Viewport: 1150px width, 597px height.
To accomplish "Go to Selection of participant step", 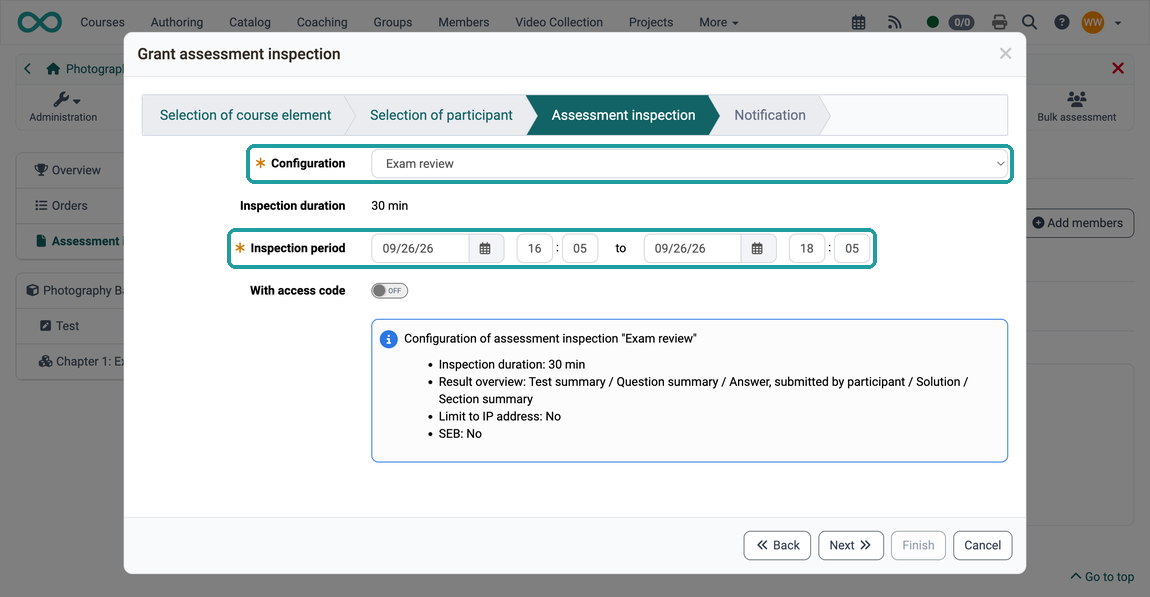I will tap(441, 115).
